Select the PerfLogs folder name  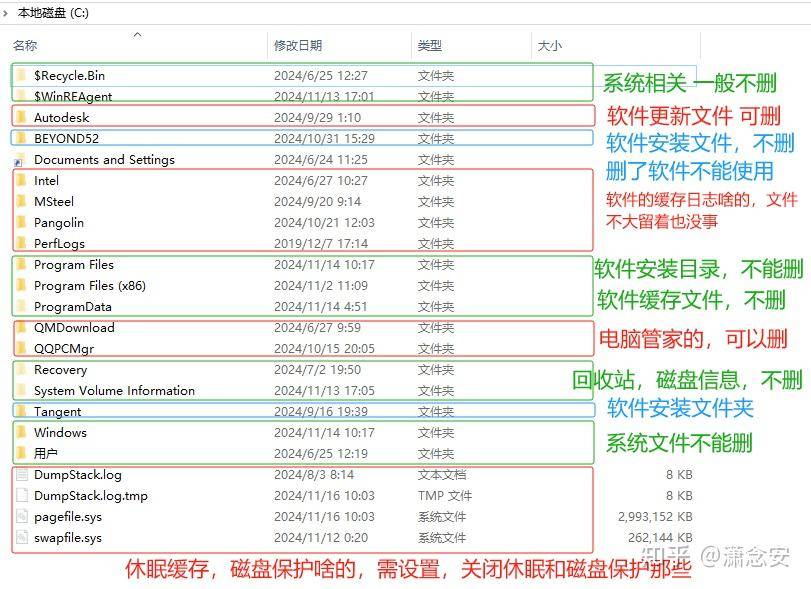pos(59,244)
